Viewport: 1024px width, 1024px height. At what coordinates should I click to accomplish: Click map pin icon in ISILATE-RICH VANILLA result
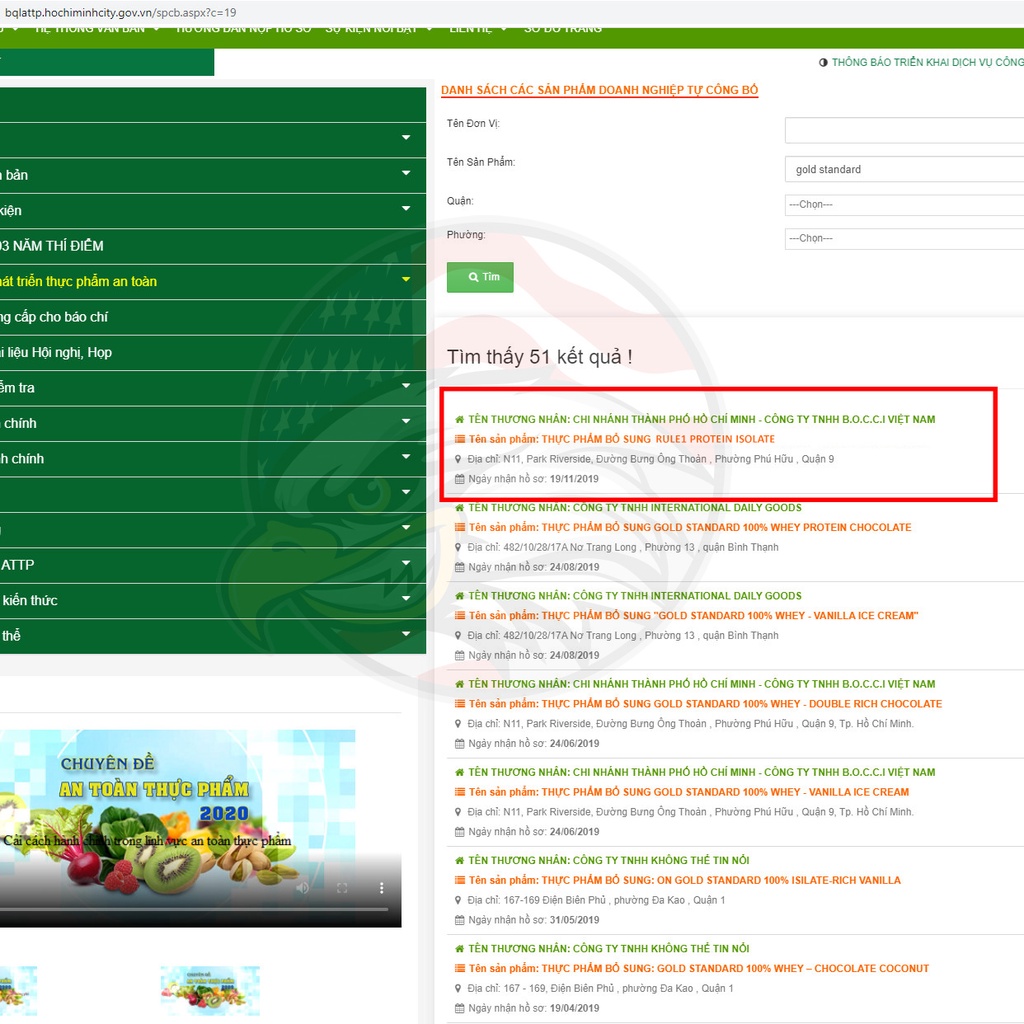pyautogui.click(x=458, y=900)
